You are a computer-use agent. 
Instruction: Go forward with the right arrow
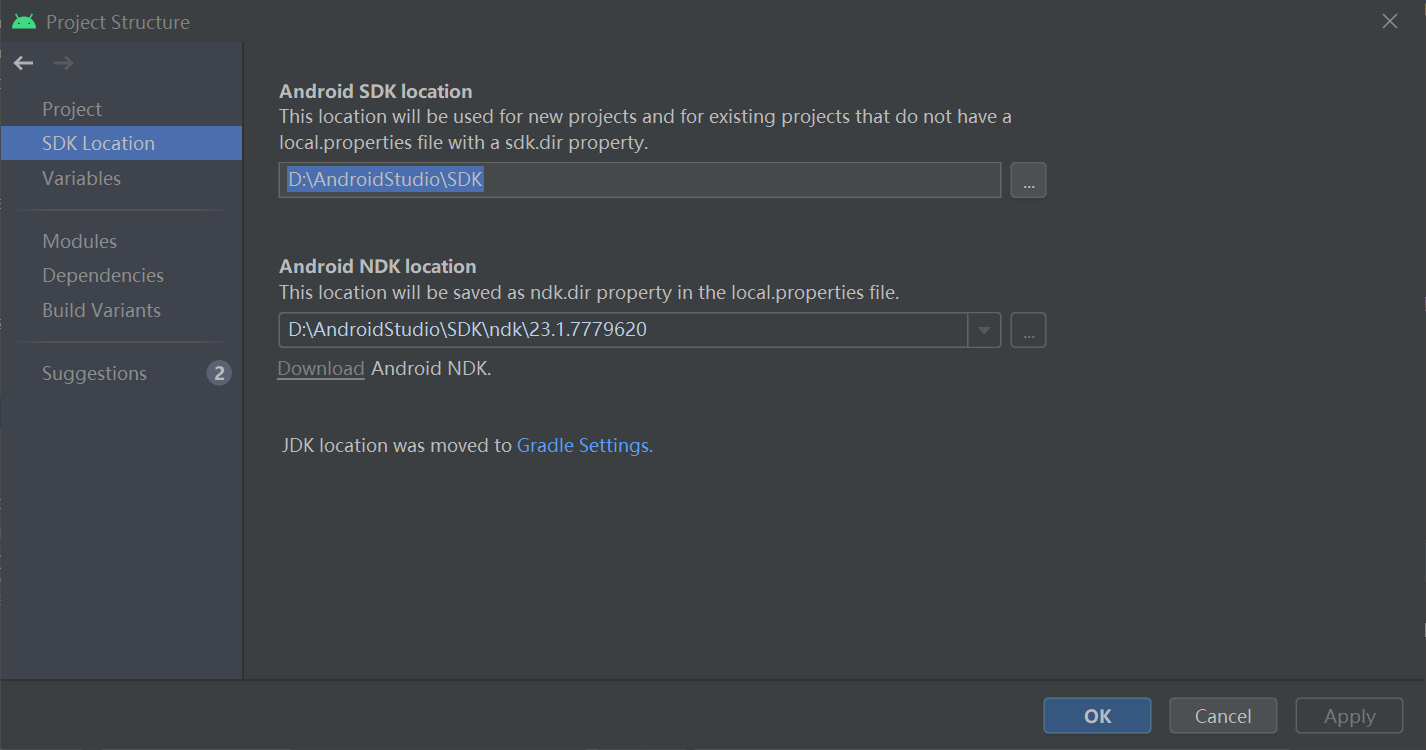point(63,63)
